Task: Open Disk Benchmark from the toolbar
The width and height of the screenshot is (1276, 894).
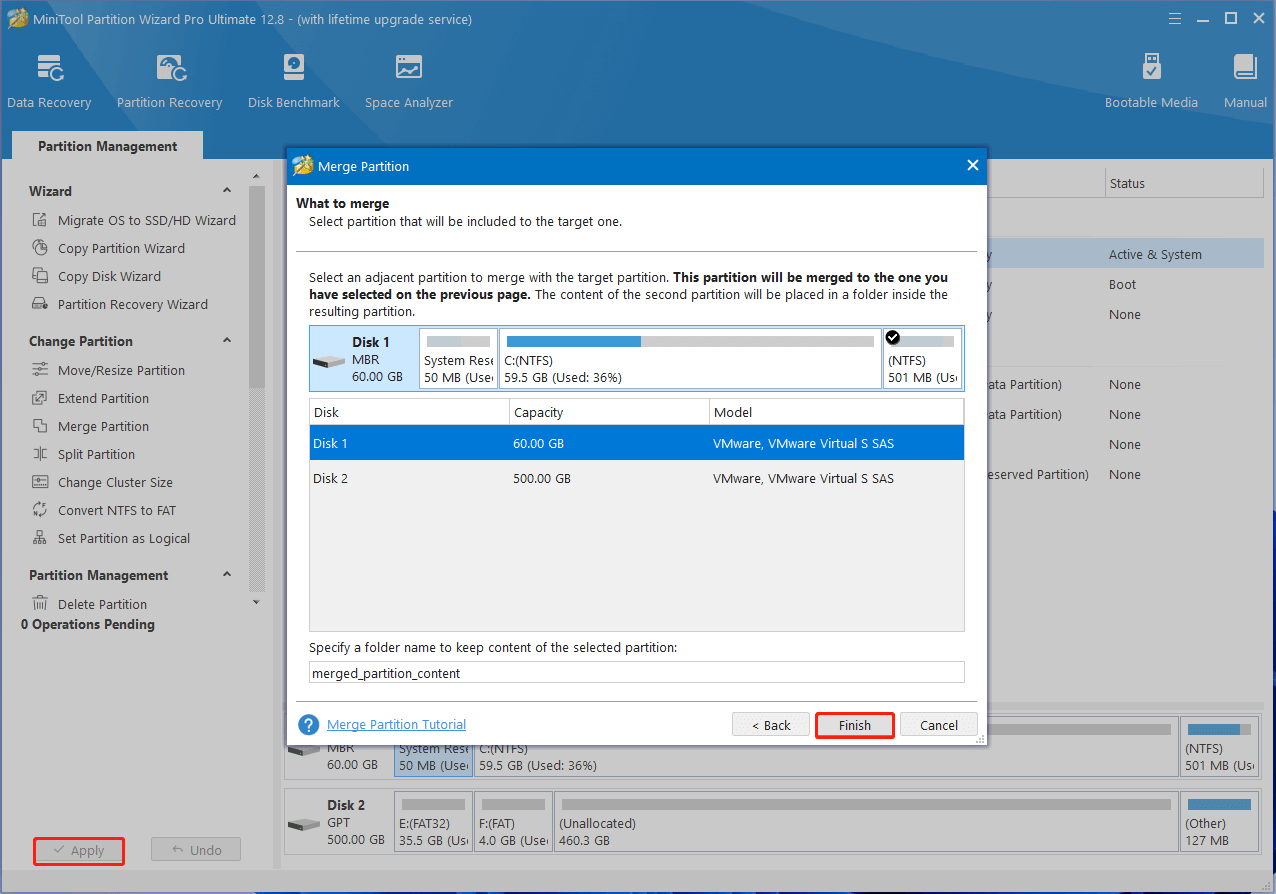Action: (293, 81)
